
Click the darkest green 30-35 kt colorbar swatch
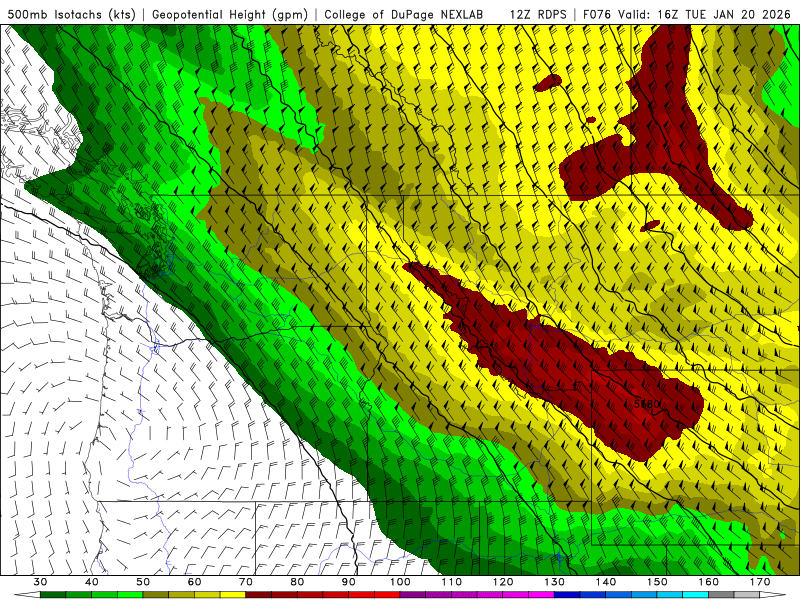53,595
